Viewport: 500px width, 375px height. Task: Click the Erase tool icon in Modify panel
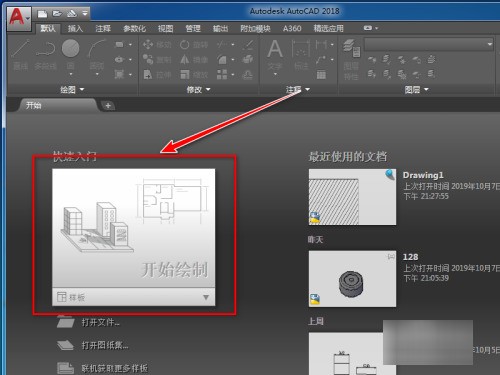[248, 44]
